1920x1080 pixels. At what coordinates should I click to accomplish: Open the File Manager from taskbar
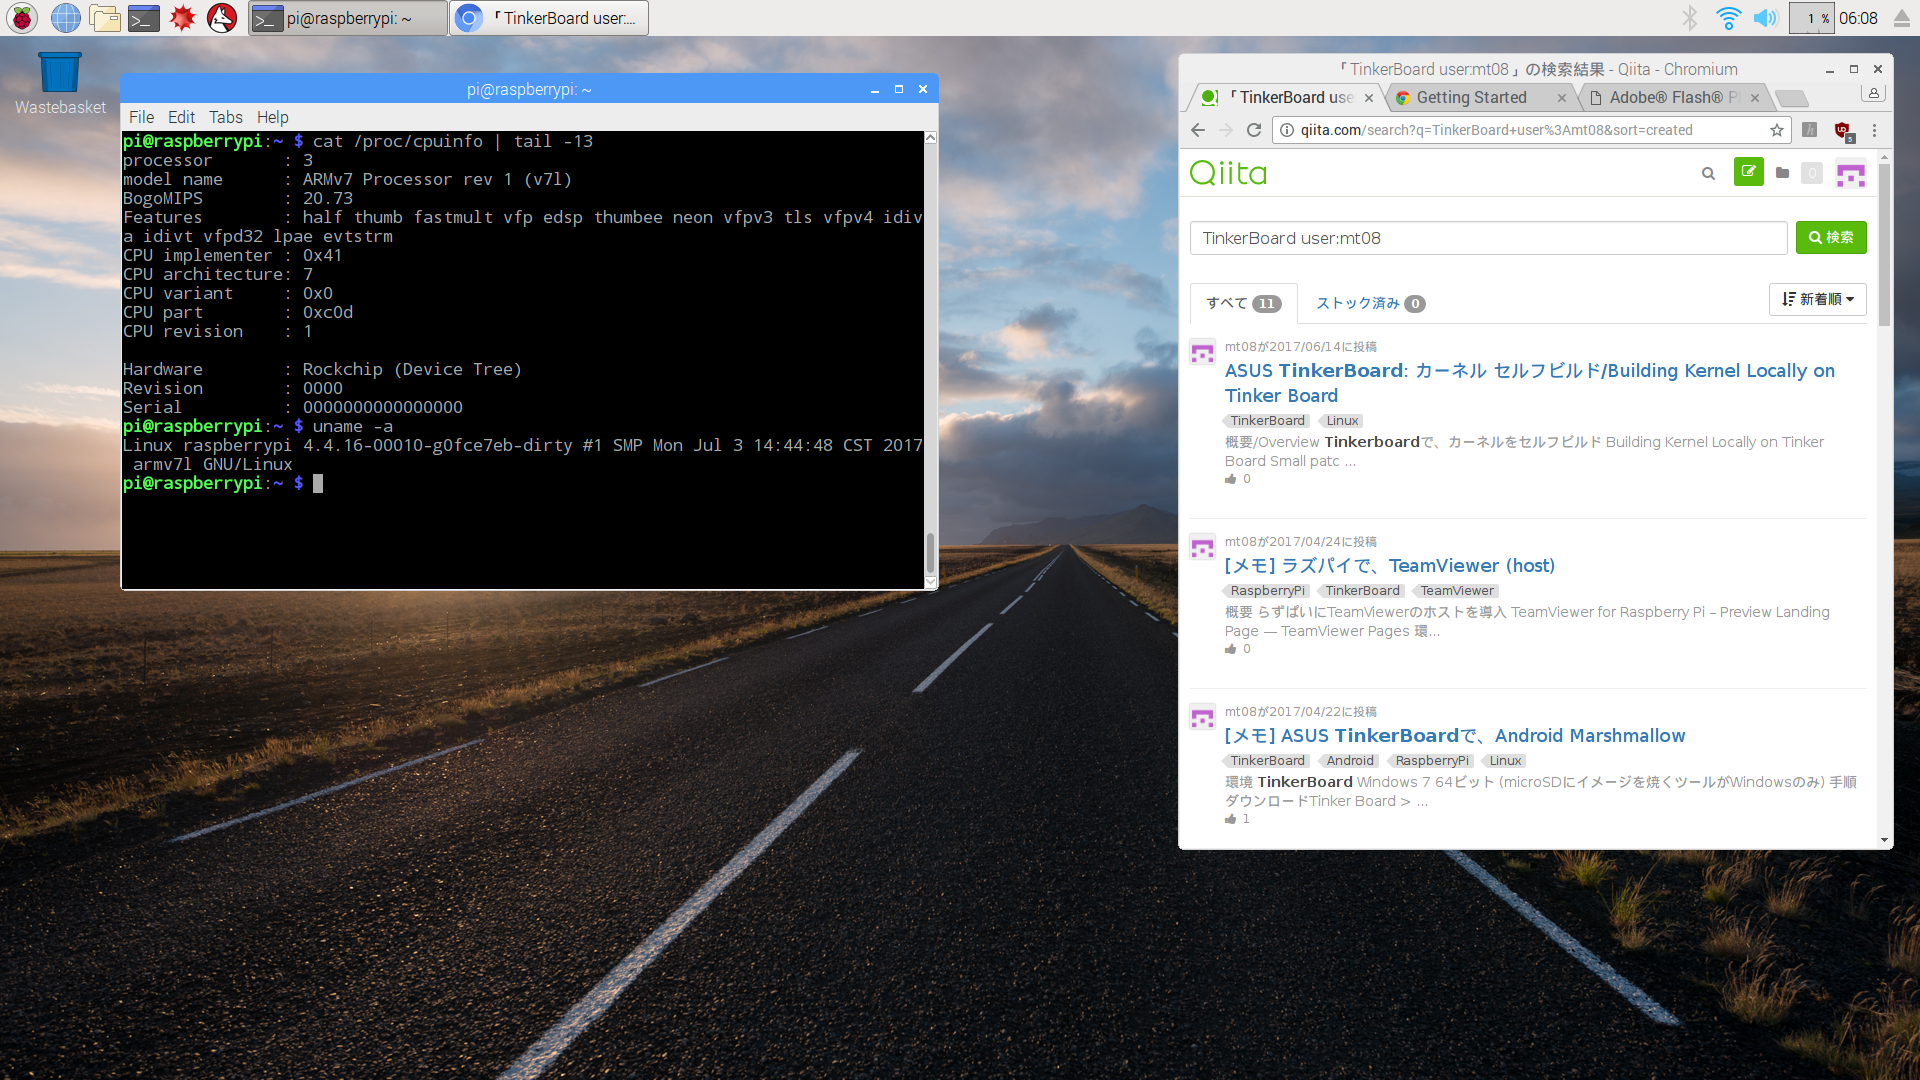pyautogui.click(x=104, y=18)
